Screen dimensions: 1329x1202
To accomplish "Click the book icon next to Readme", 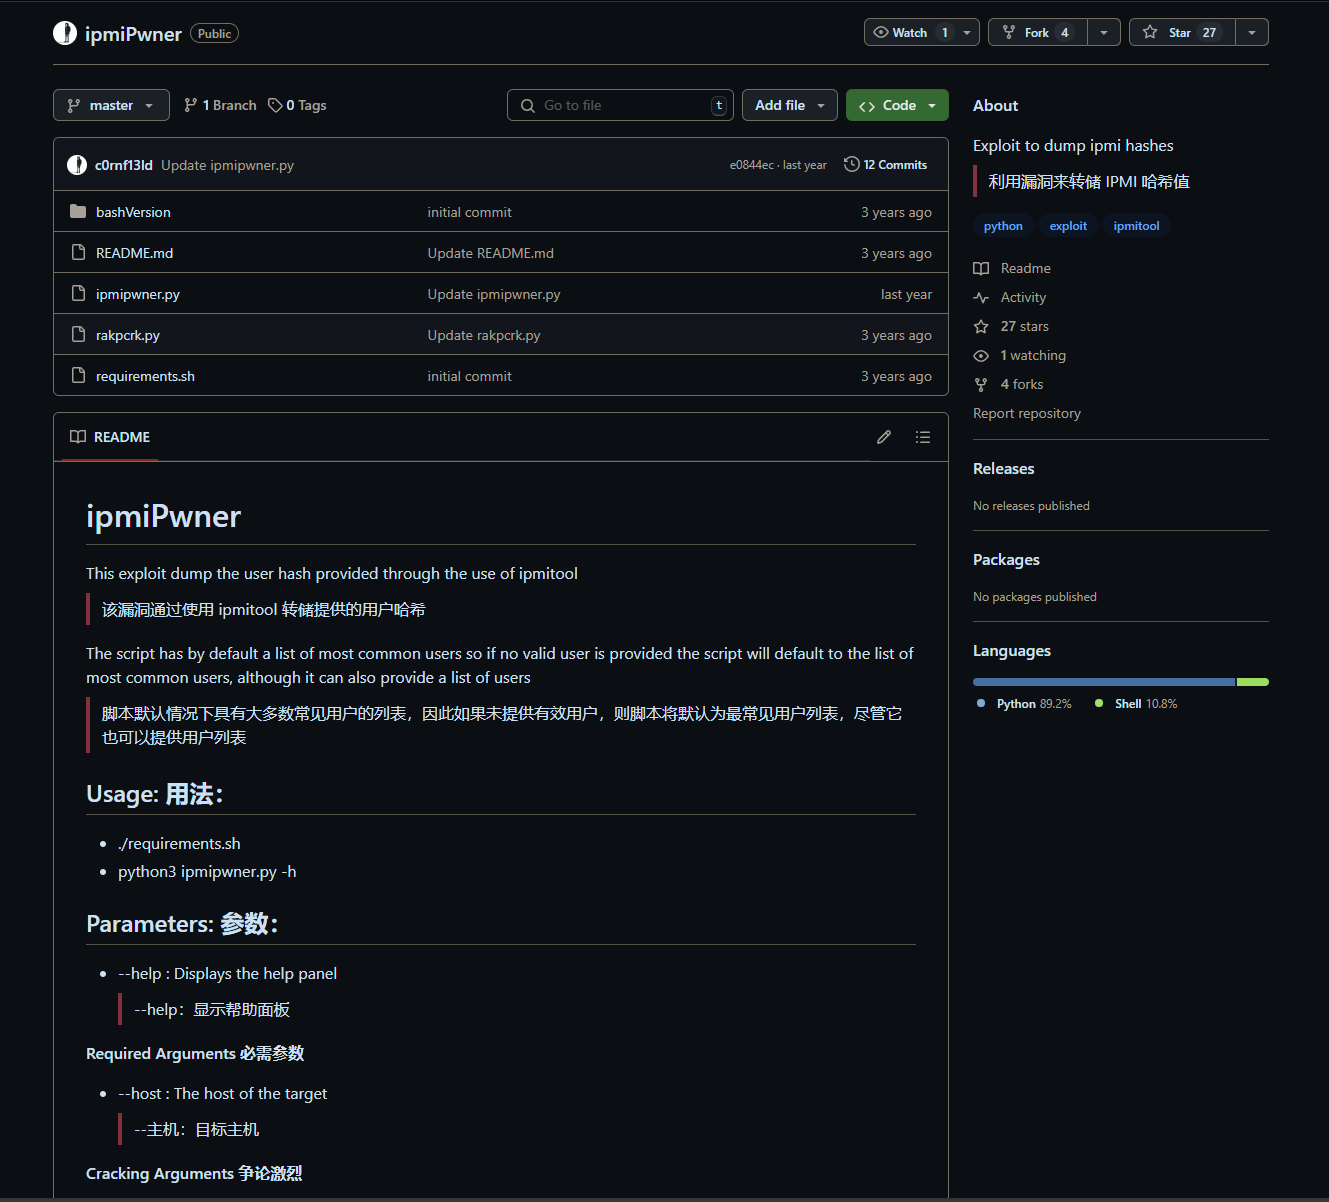I will [x=981, y=268].
